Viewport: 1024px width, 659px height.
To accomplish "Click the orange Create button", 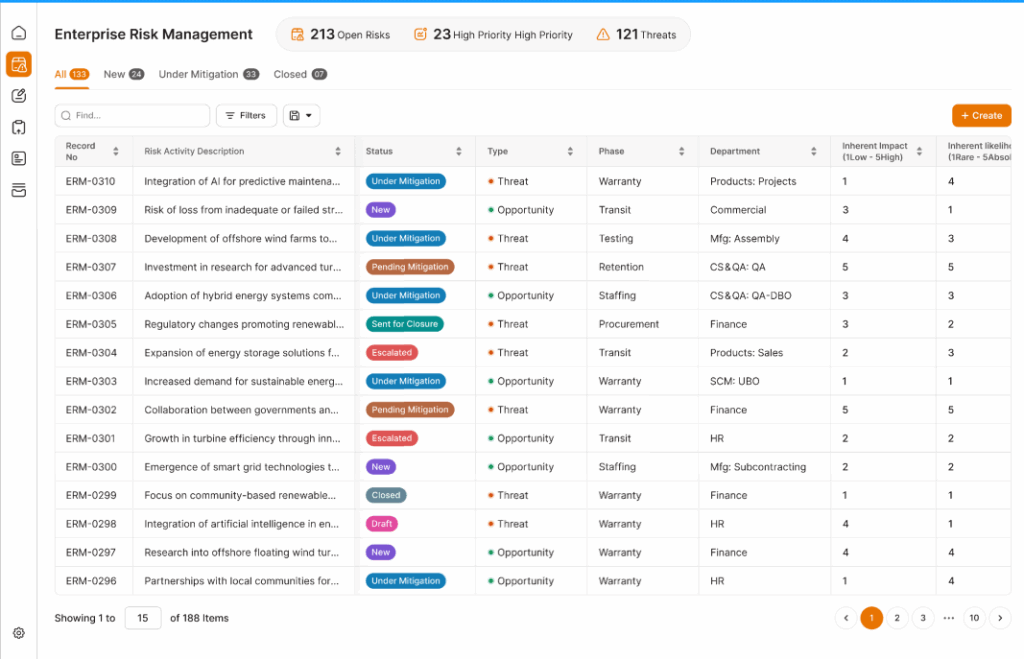I will pos(981,116).
